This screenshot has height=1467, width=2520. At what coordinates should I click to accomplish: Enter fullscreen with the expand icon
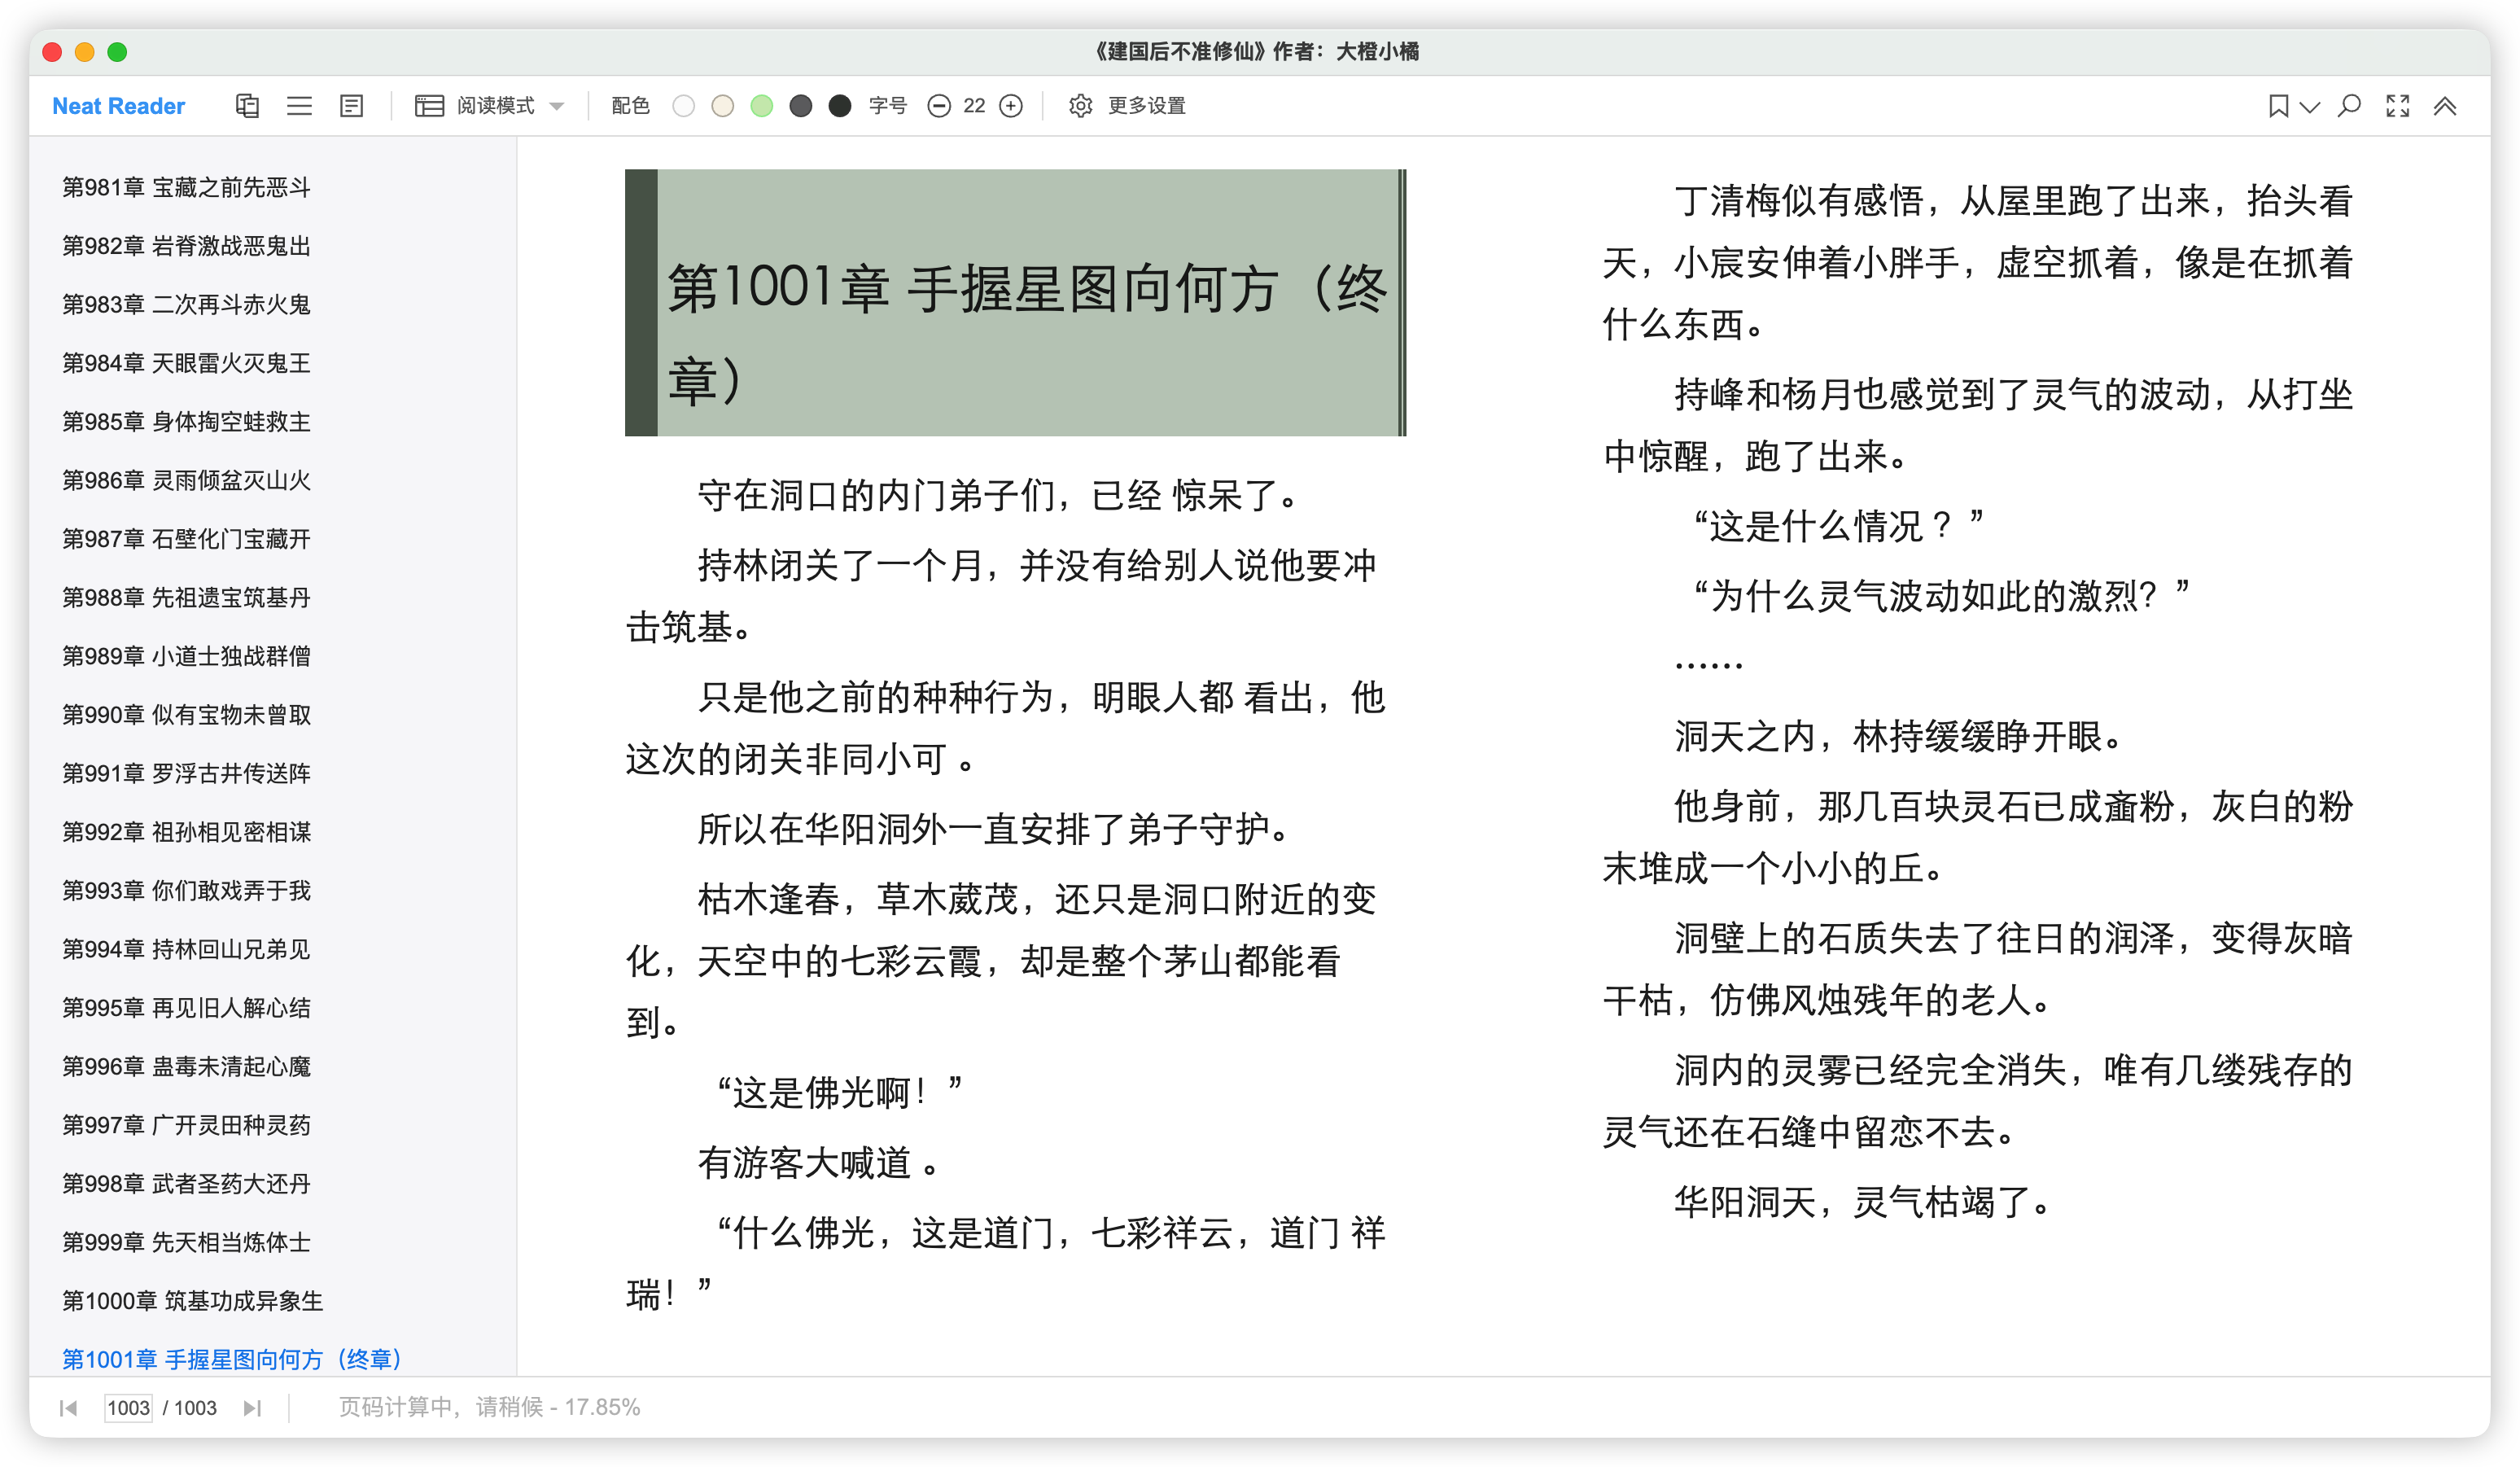tap(2397, 106)
